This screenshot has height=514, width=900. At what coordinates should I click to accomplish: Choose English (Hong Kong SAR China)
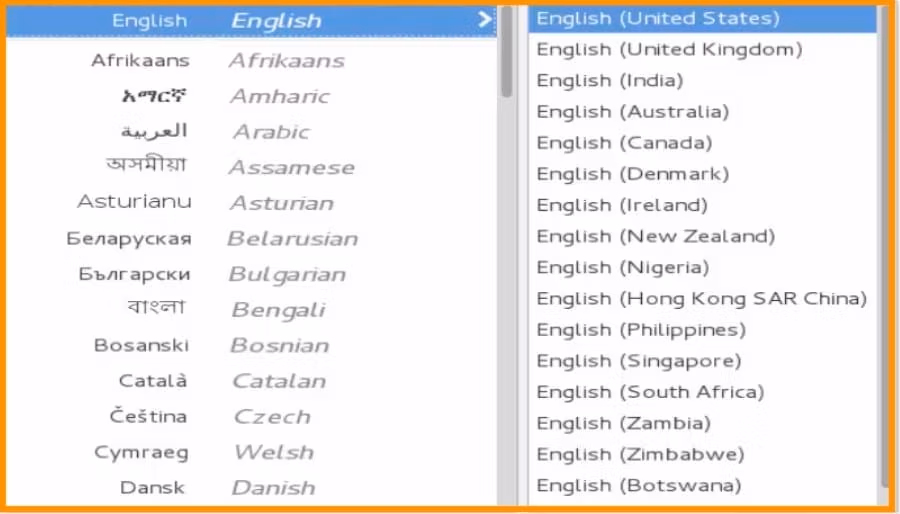[x=701, y=298]
